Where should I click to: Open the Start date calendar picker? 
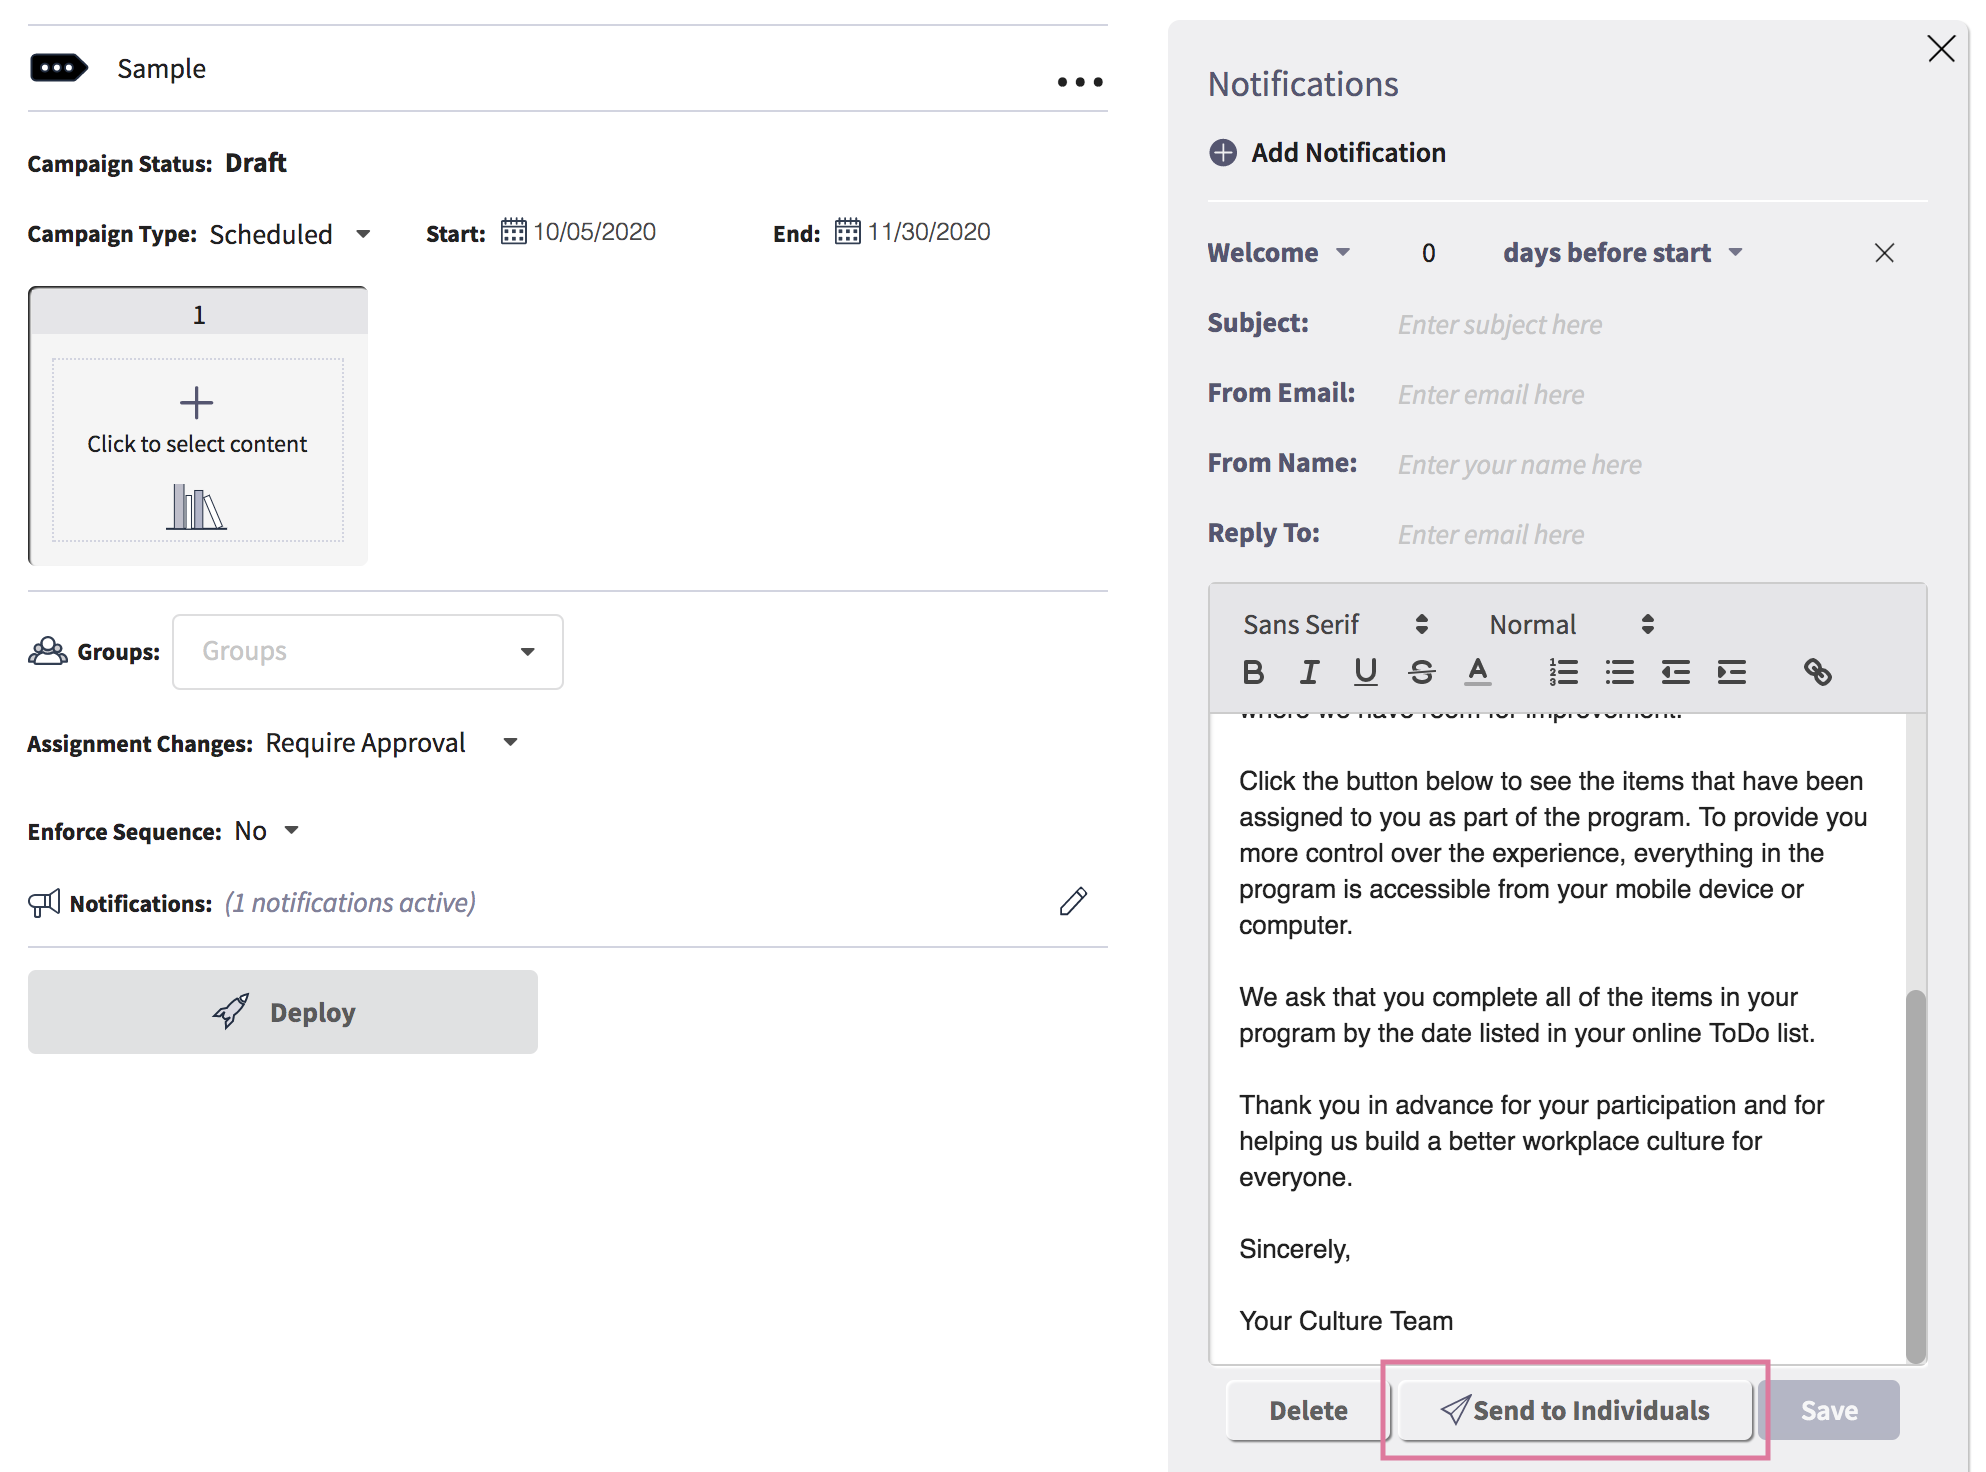point(513,232)
